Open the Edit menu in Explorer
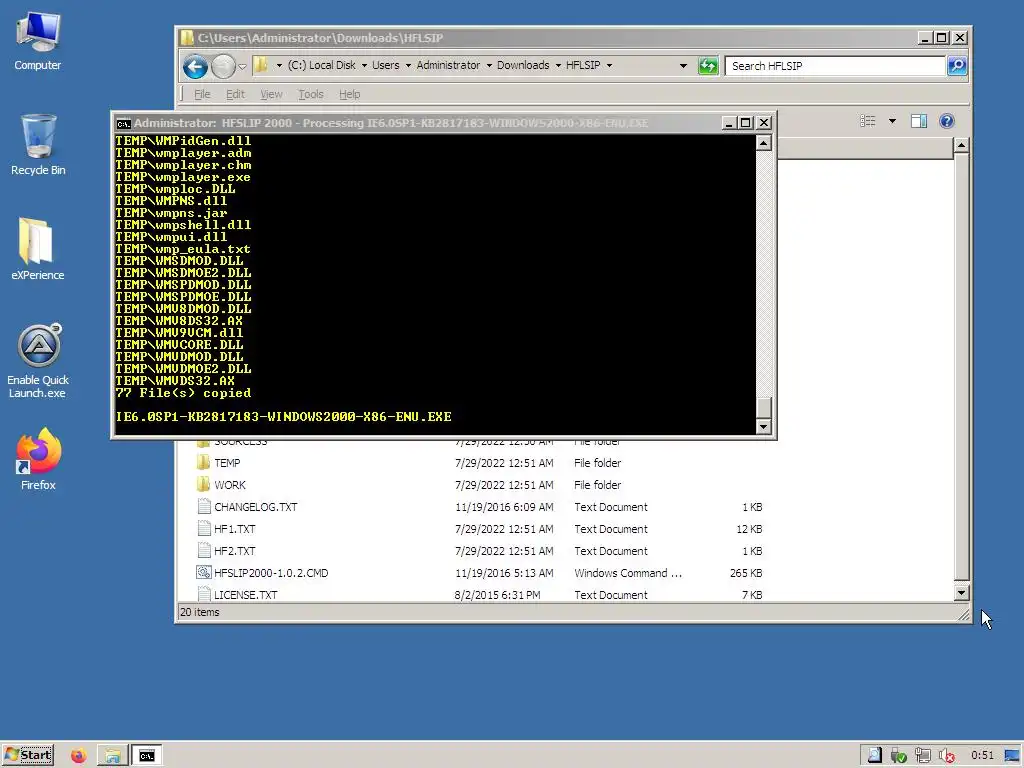 click(235, 94)
